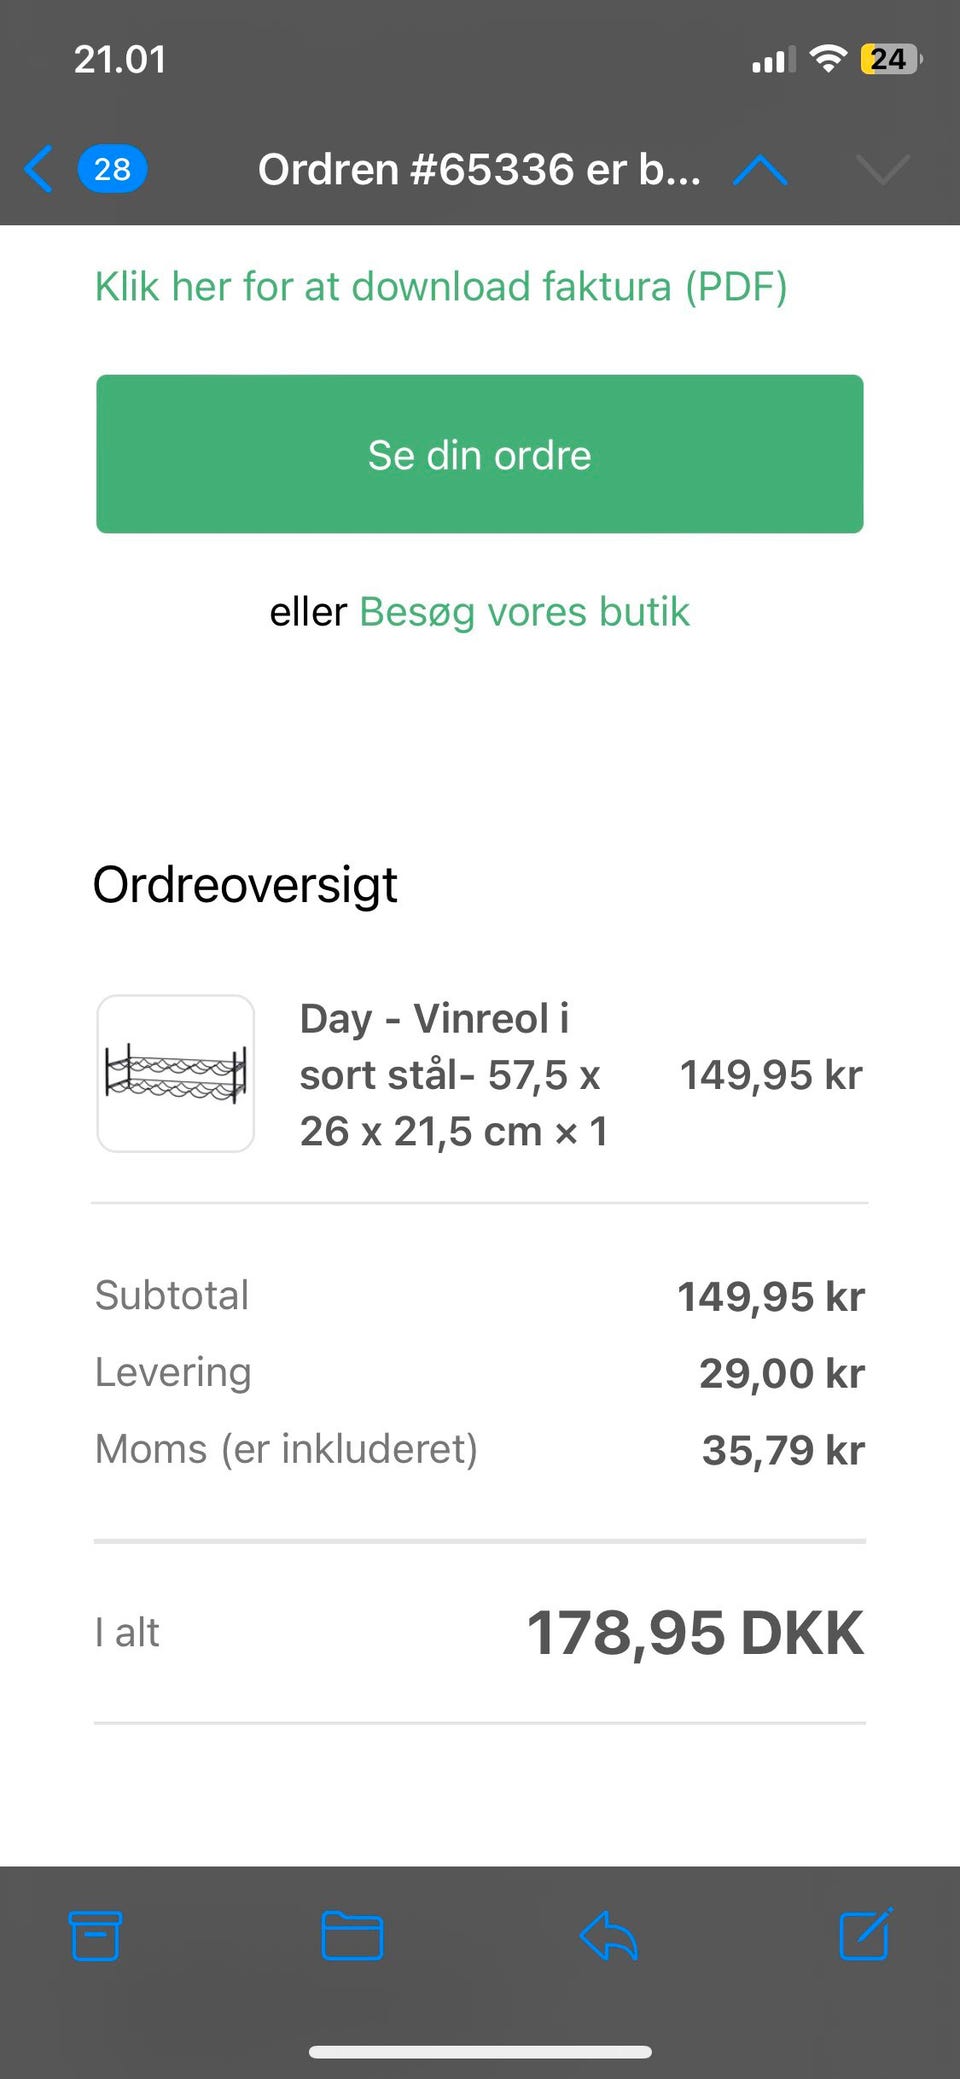Tap the back arrow to the inbox
The width and height of the screenshot is (960, 2079).
click(38, 168)
